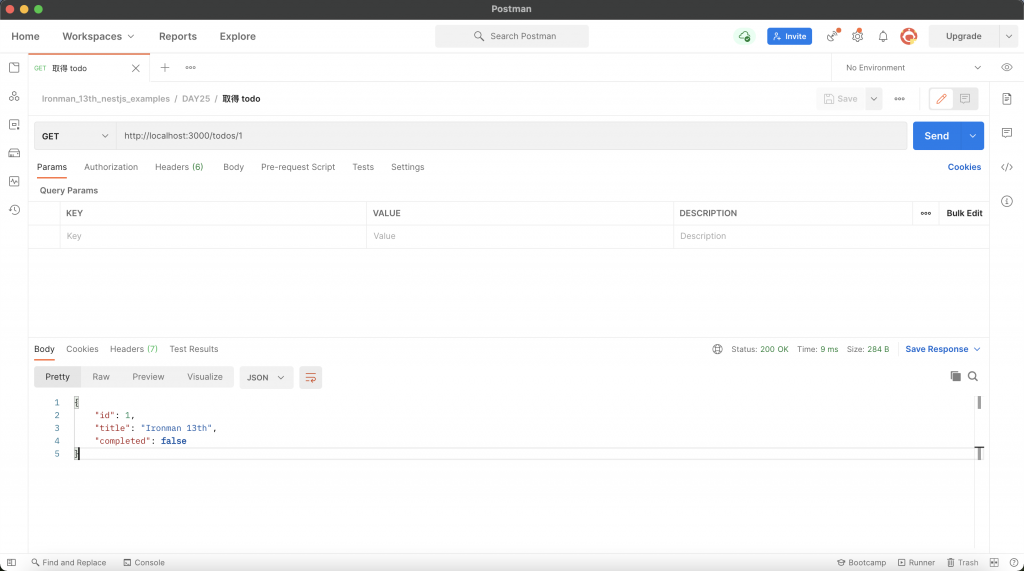Click the capture requests satellite icon
Image resolution: width=1024 pixels, height=571 pixels.
click(x=833, y=36)
